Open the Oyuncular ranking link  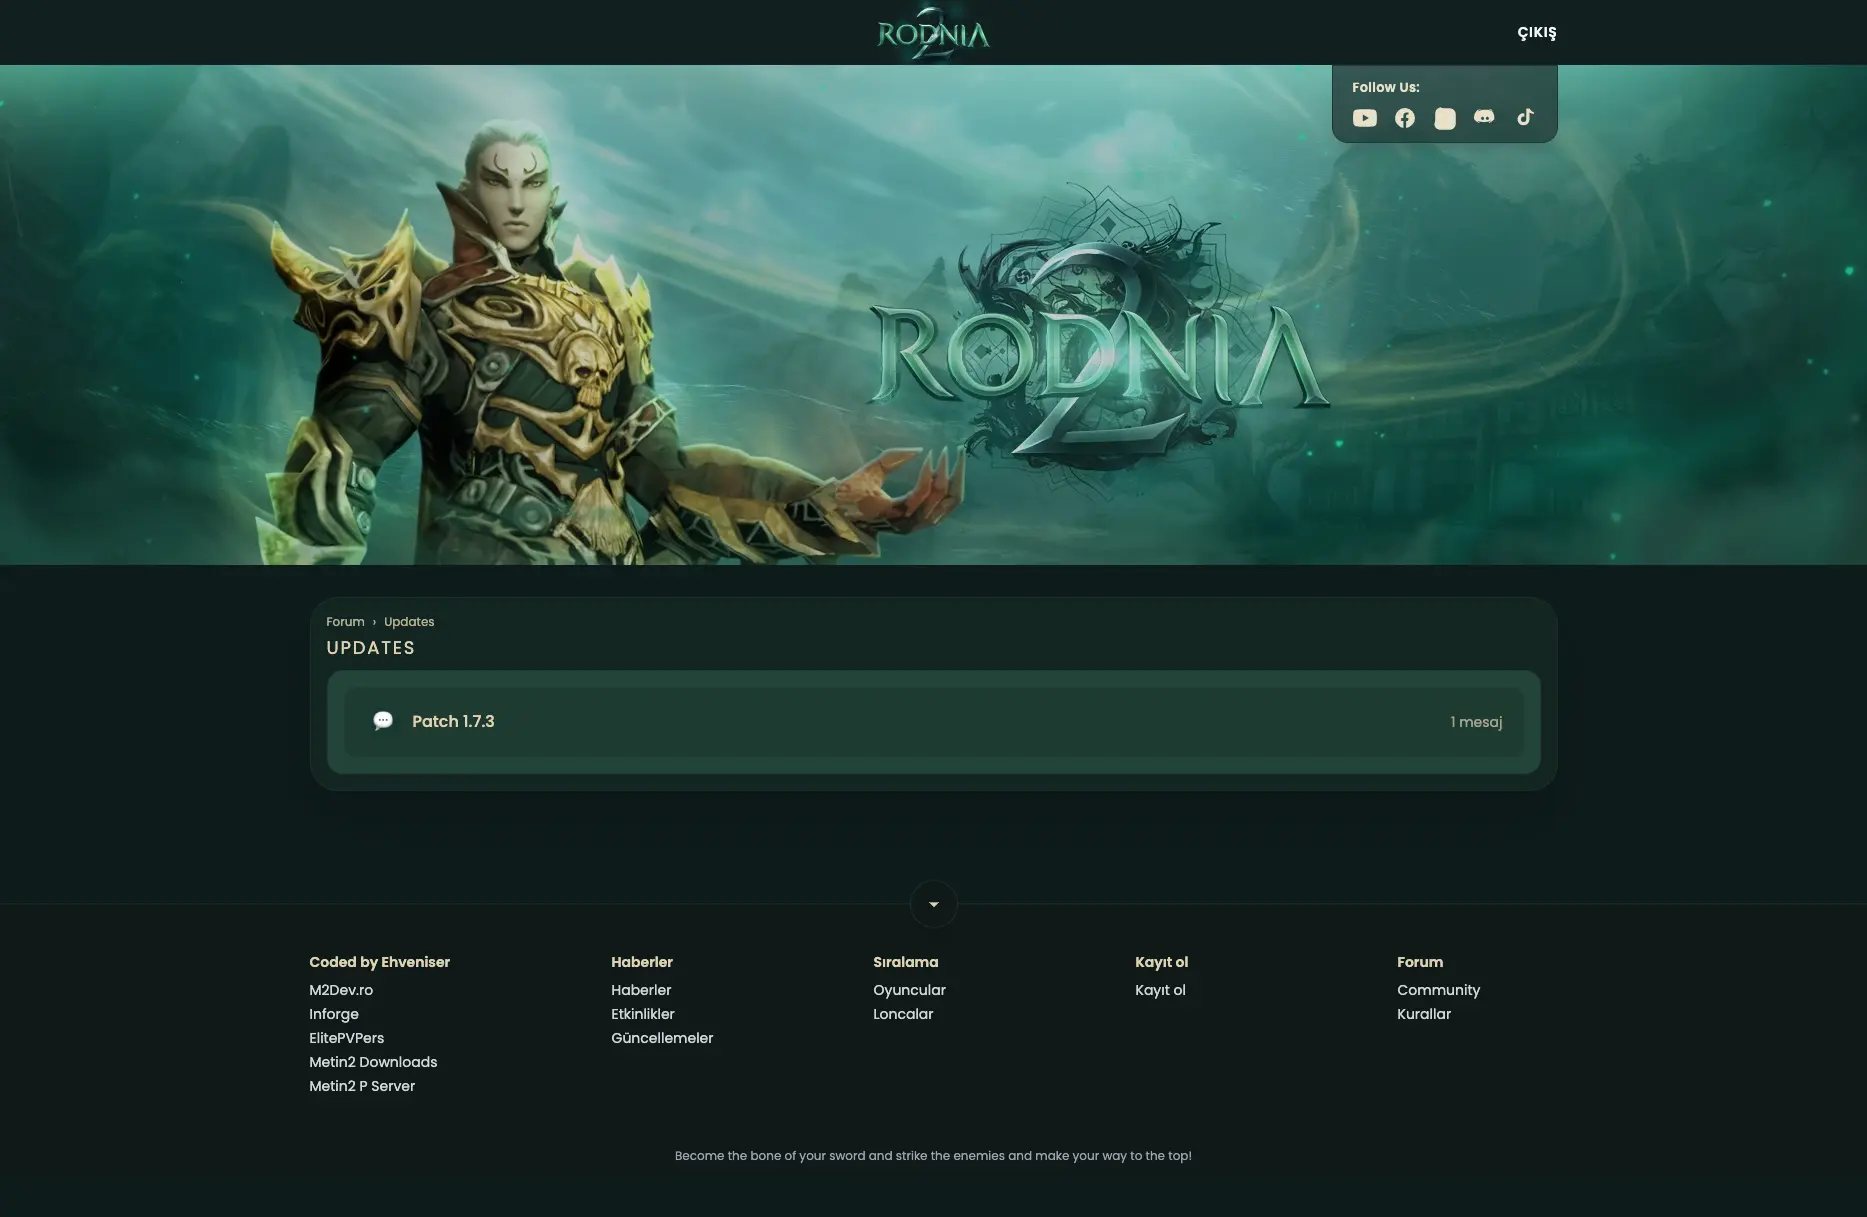point(909,990)
